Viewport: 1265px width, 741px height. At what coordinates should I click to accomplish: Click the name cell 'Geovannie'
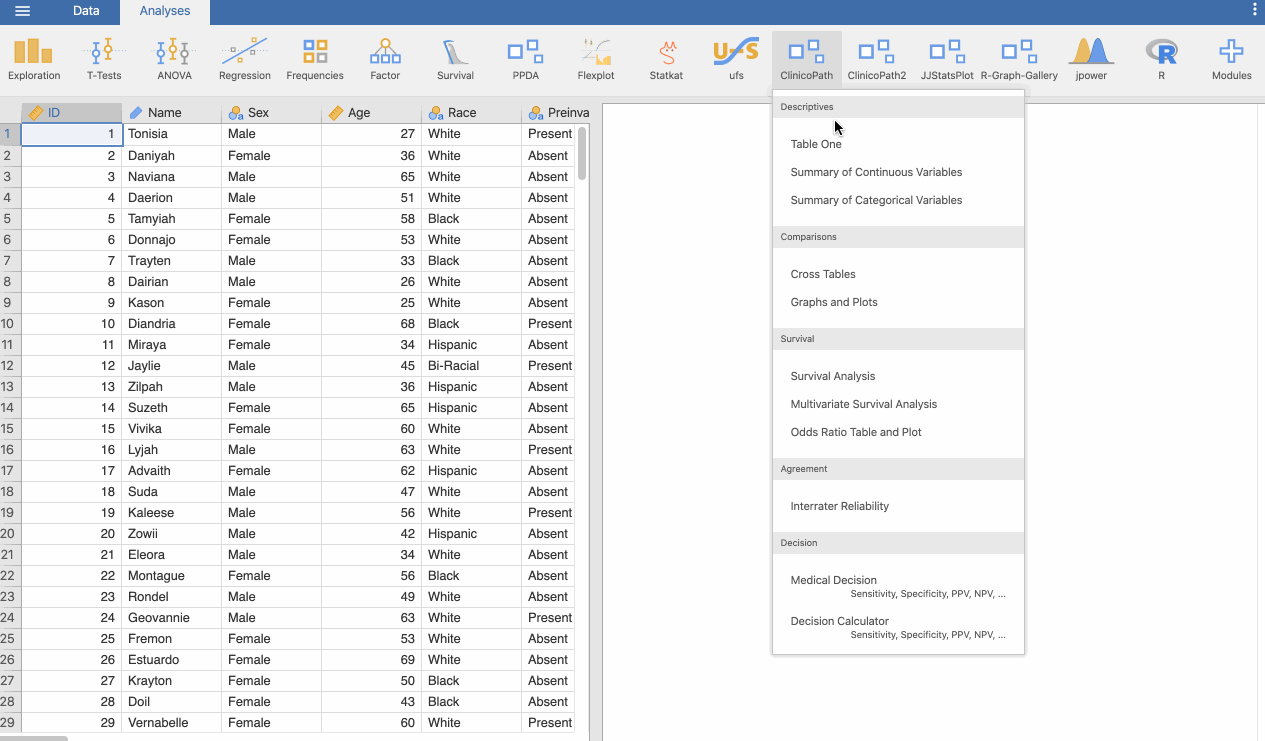pyautogui.click(x=171, y=617)
